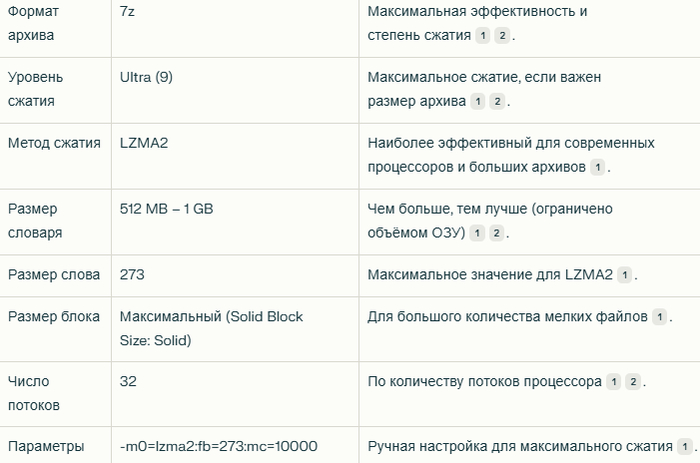
Task: Click citation 1 after 'размер архива'
Action: point(477,101)
